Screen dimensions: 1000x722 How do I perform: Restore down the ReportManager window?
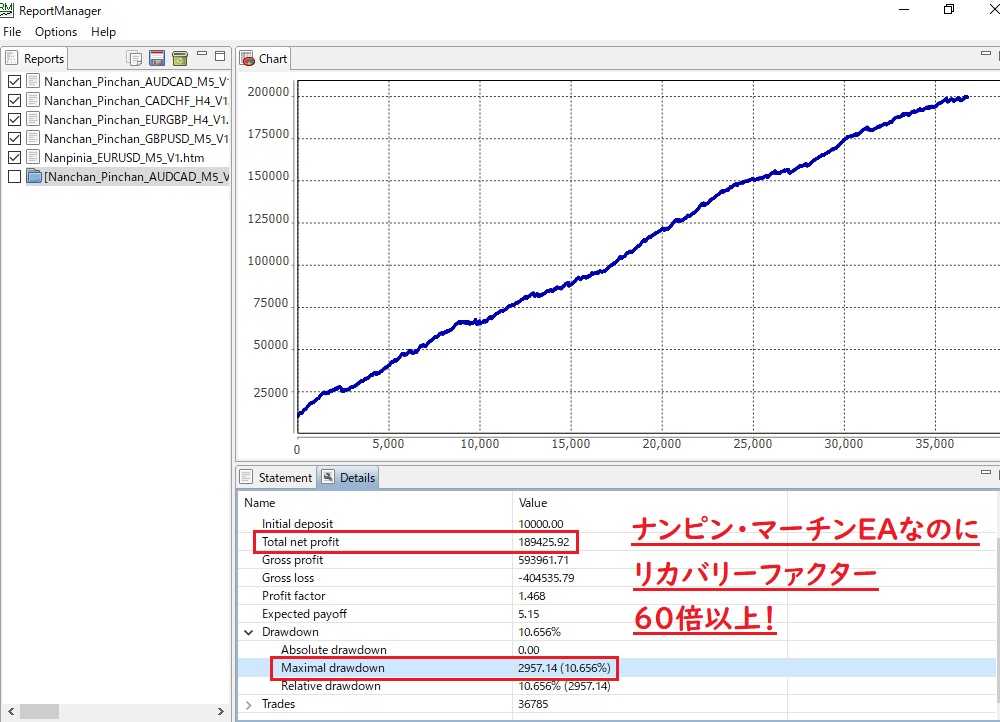click(948, 10)
